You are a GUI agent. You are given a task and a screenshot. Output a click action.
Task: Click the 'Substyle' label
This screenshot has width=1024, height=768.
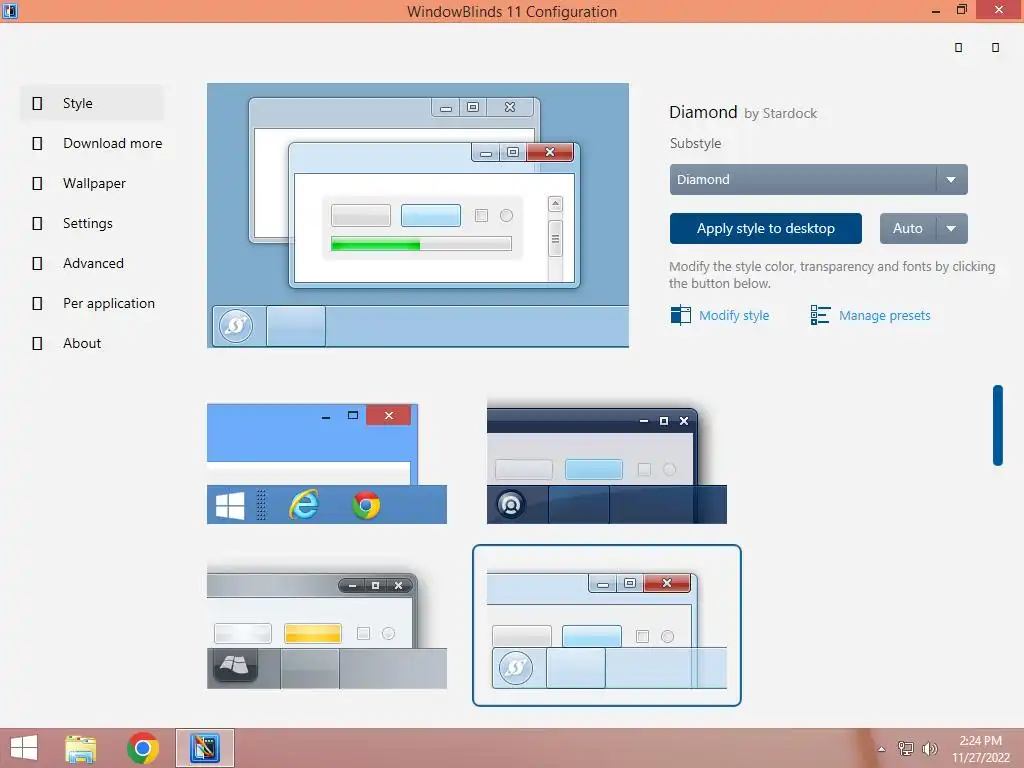pyautogui.click(x=695, y=143)
